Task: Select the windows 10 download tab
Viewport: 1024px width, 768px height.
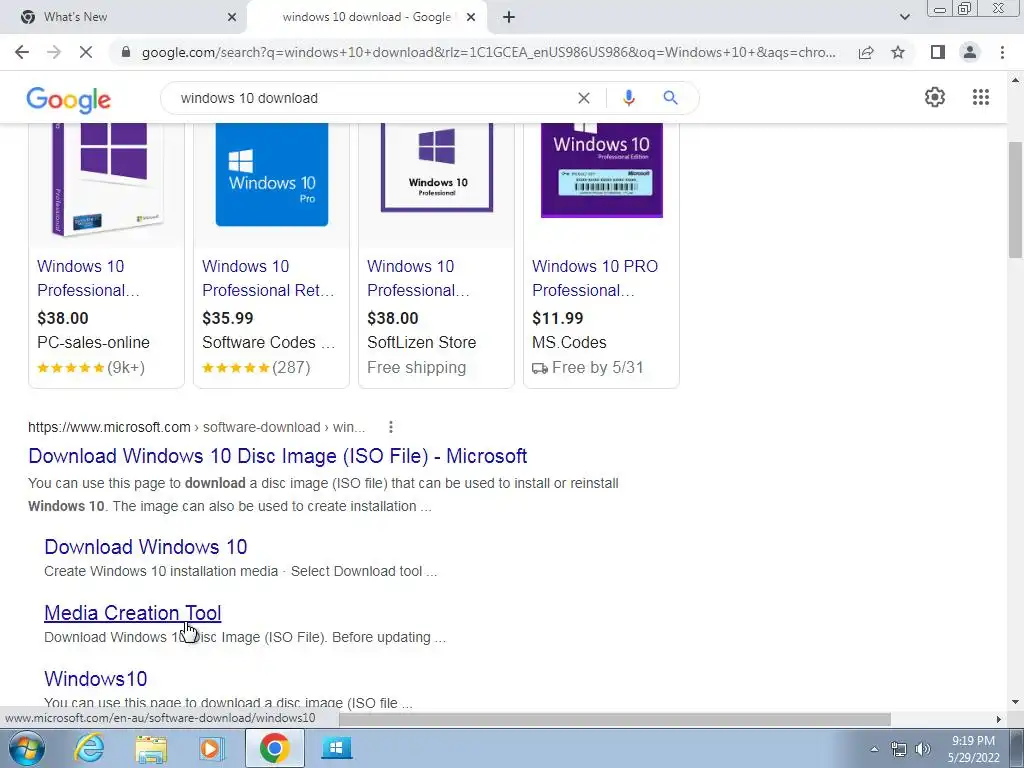Action: [x=367, y=17]
